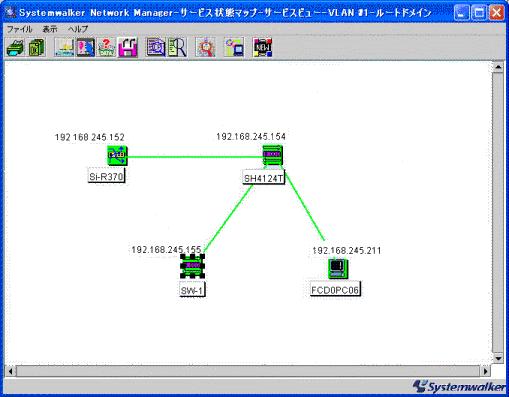Click the vertical scrollbar up arrow
Screen dimensions: 509x397
pyautogui.click(x=498, y=67)
